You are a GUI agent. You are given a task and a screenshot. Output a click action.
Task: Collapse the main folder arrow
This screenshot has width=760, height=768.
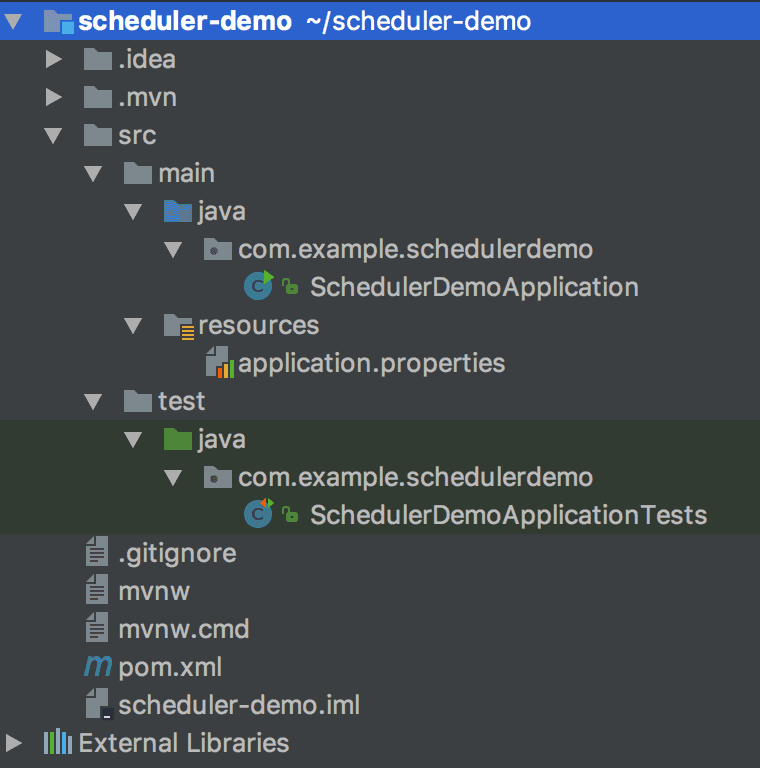tap(93, 173)
